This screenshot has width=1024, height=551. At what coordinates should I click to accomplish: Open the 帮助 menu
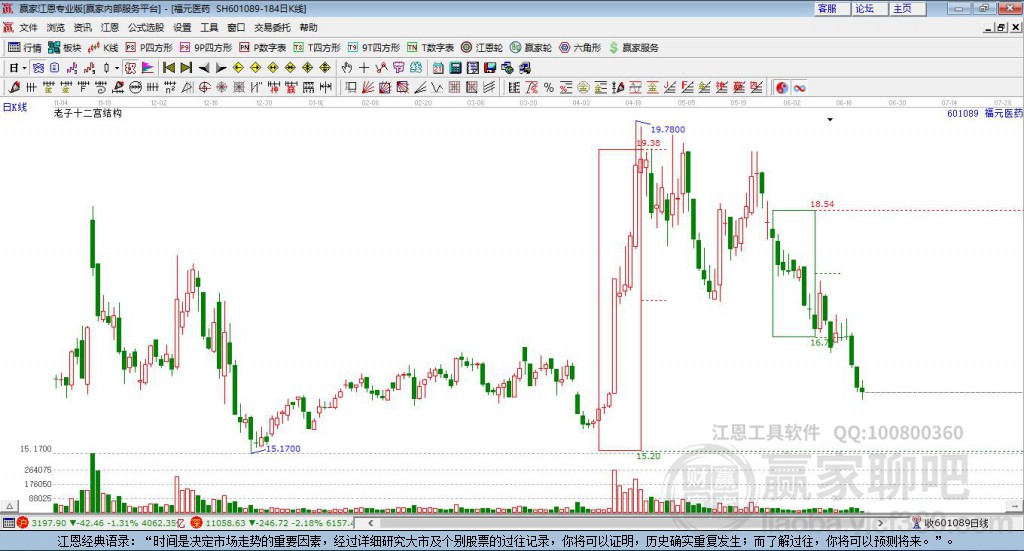coord(308,27)
